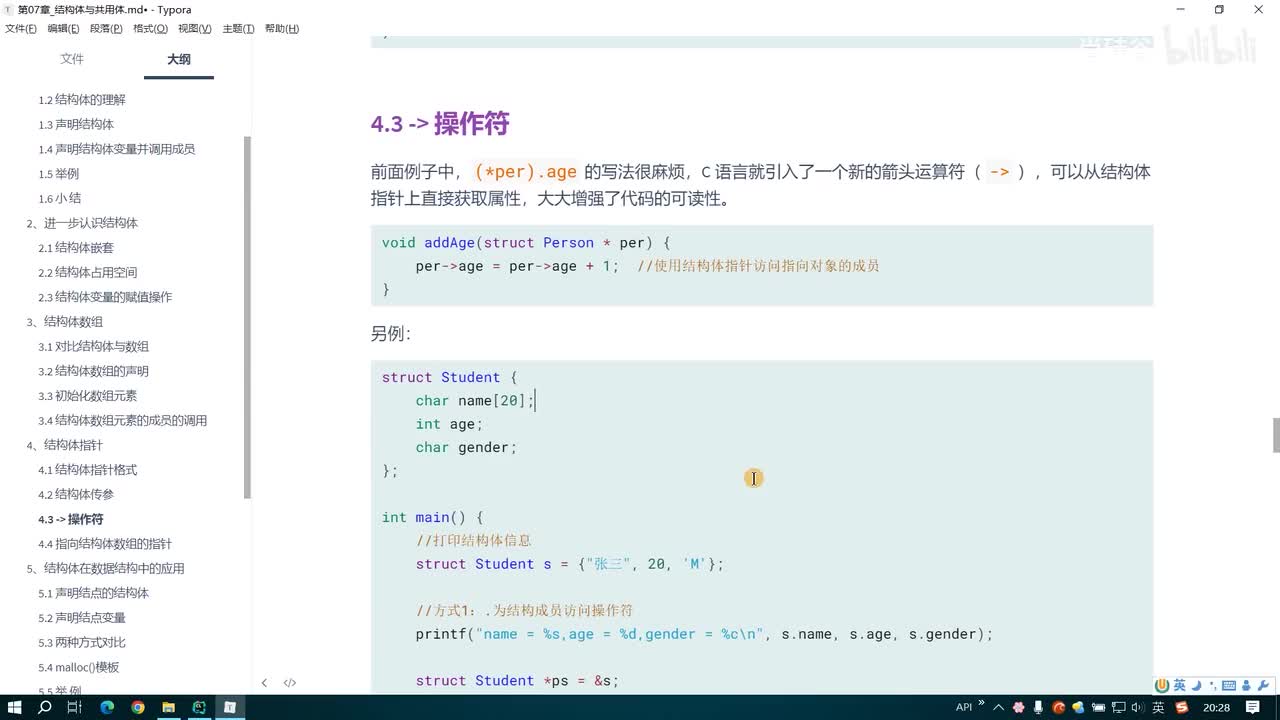This screenshot has width=1280, height=720.
Task: Click the sidebar collapse left-arrow icon
Action: (x=264, y=683)
